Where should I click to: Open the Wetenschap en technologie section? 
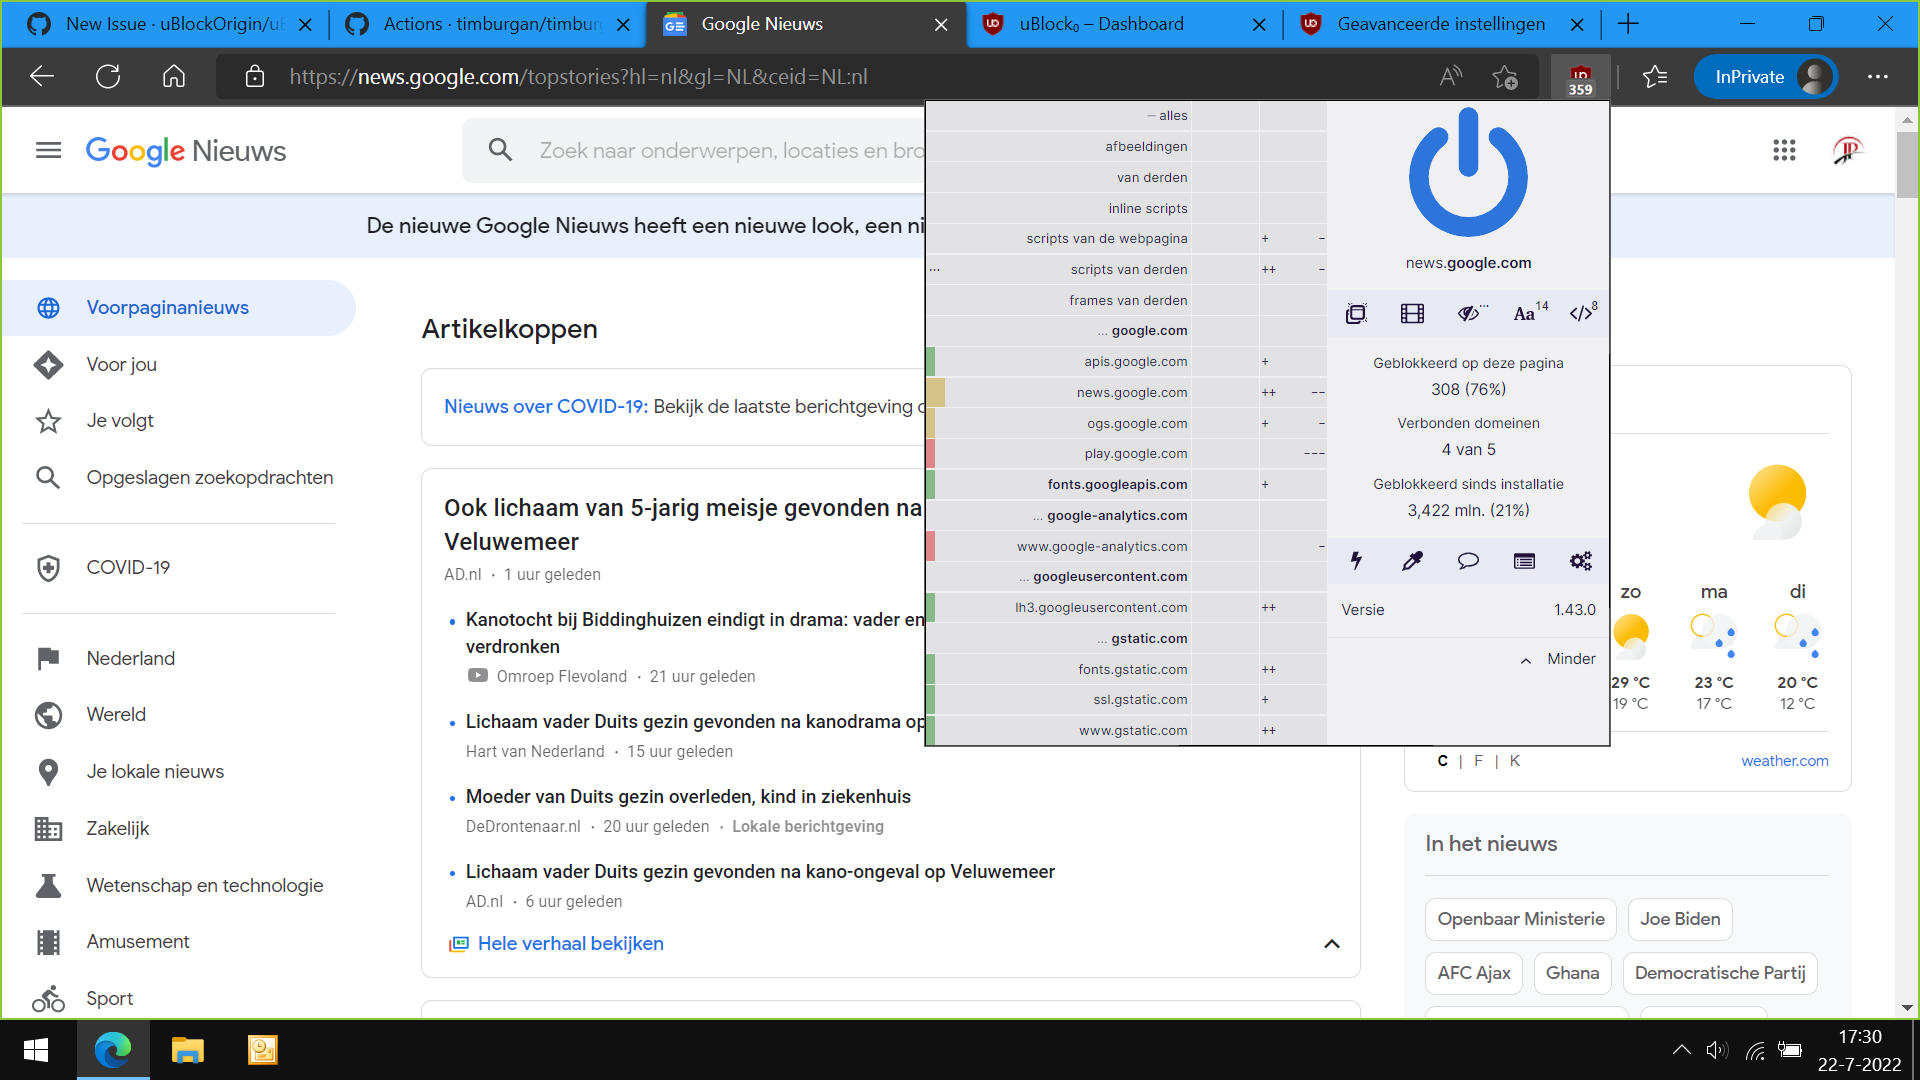[204, 885]
